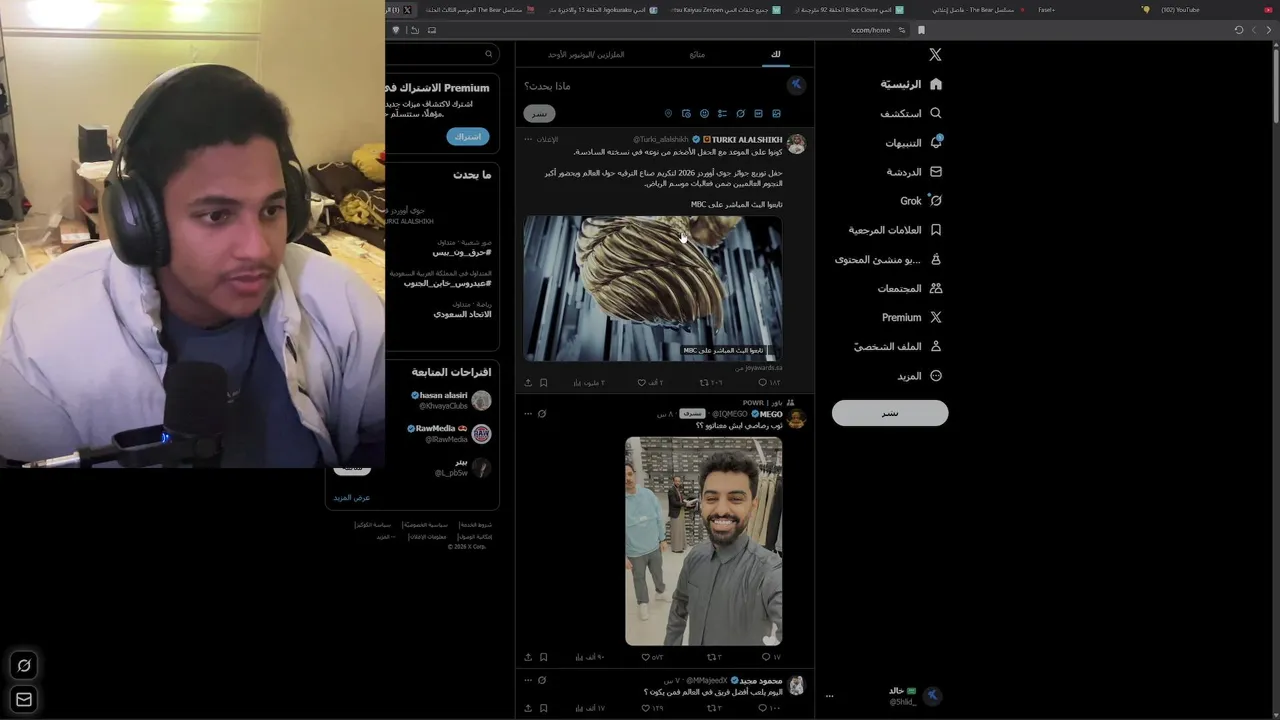Ask Grok about MEGO post

point(542,414)
